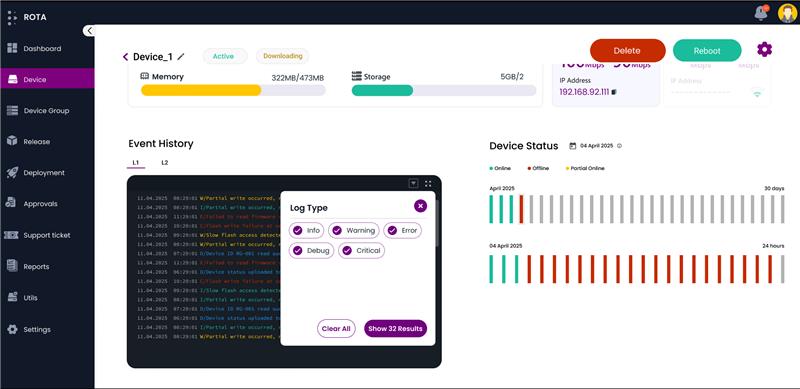Click the Deployment rocket icon

pos(12,173)
